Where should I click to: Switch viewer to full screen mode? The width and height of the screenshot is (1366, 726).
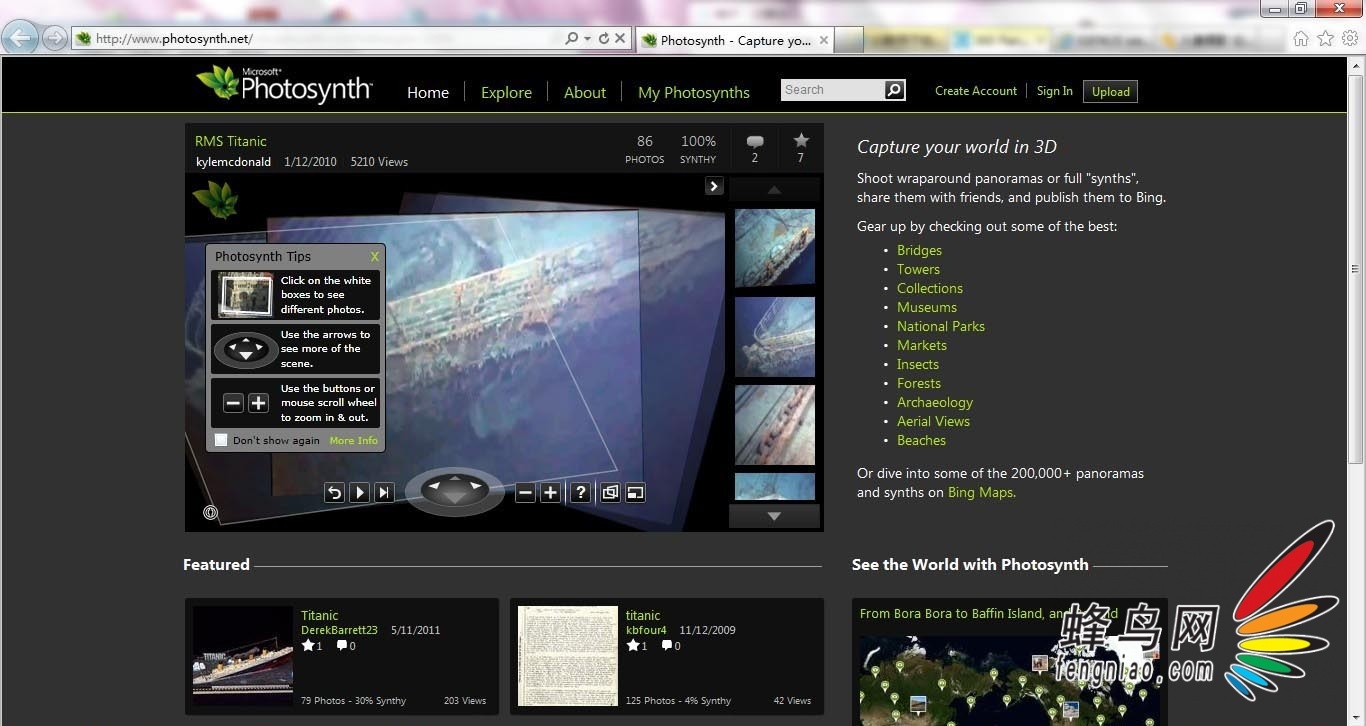pos(635,492)
